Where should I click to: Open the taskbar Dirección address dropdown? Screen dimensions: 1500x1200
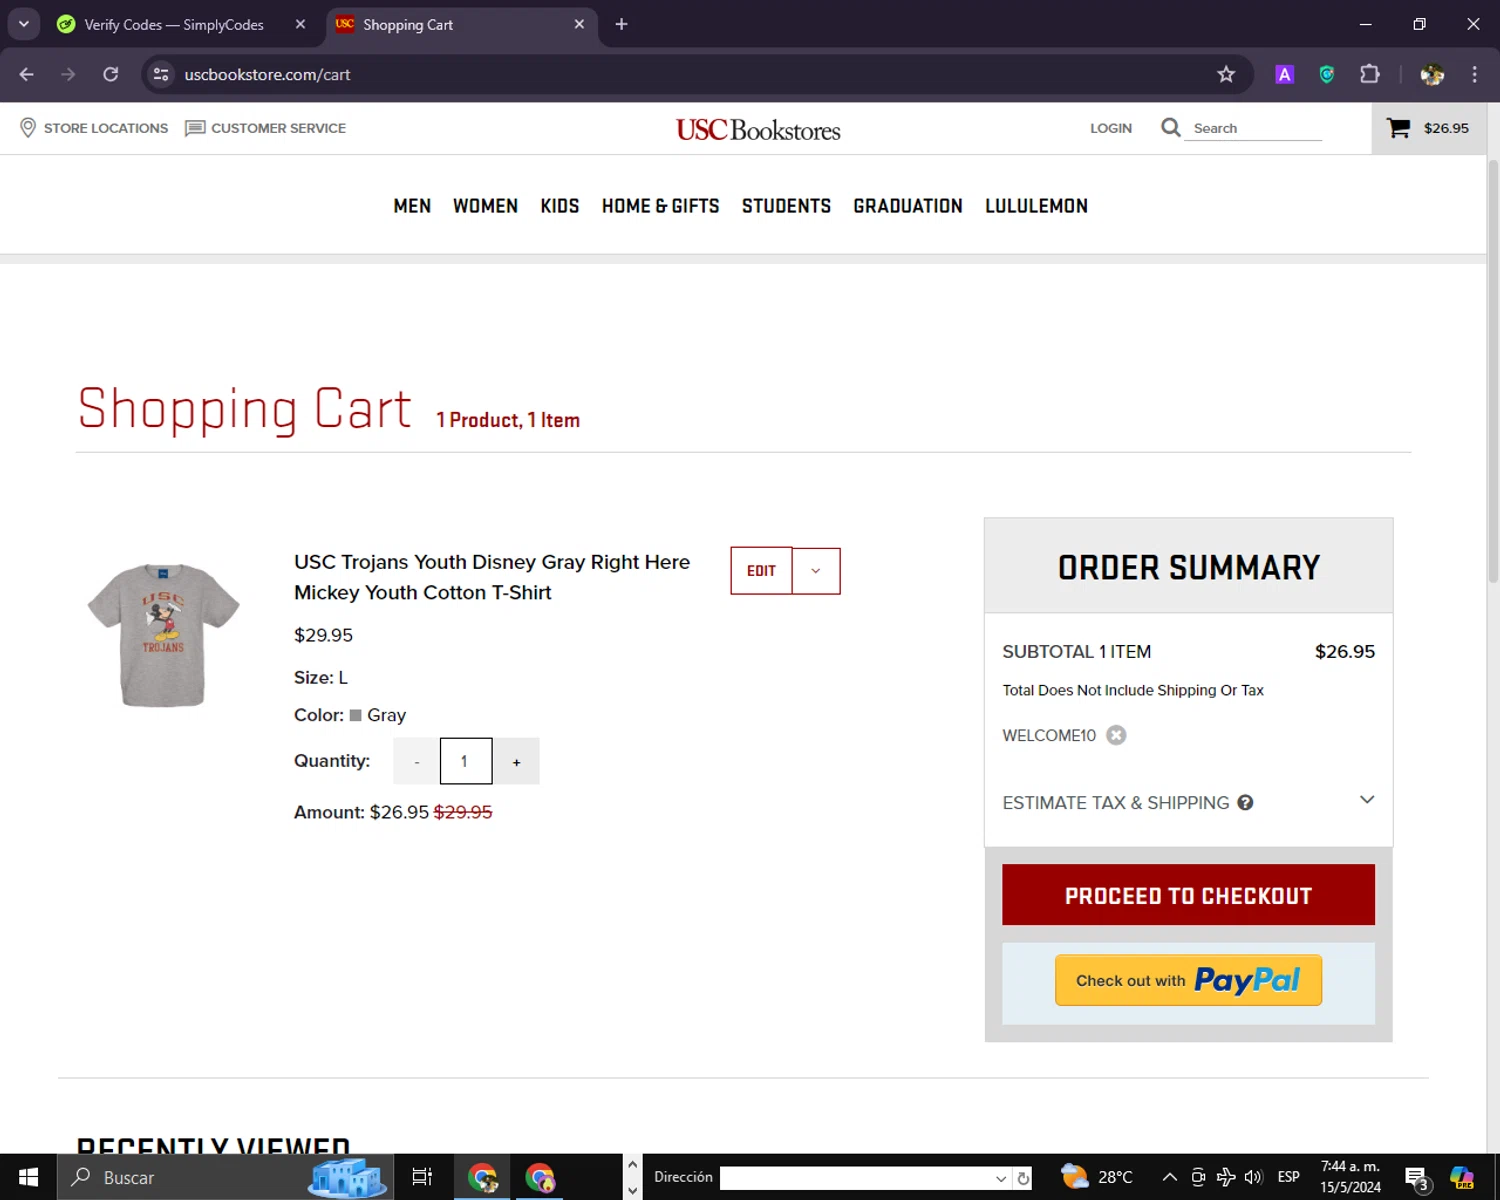coord(1000,1178)
